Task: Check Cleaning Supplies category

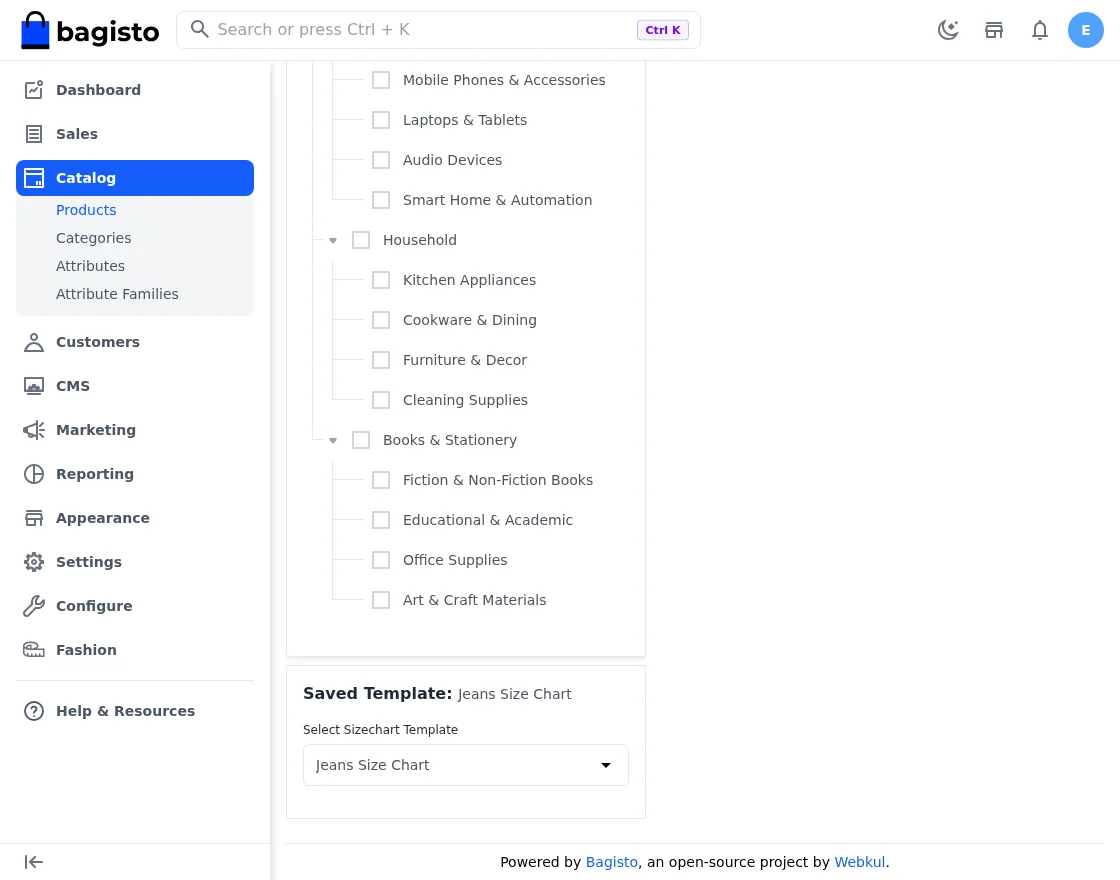Action: point(381,400)
